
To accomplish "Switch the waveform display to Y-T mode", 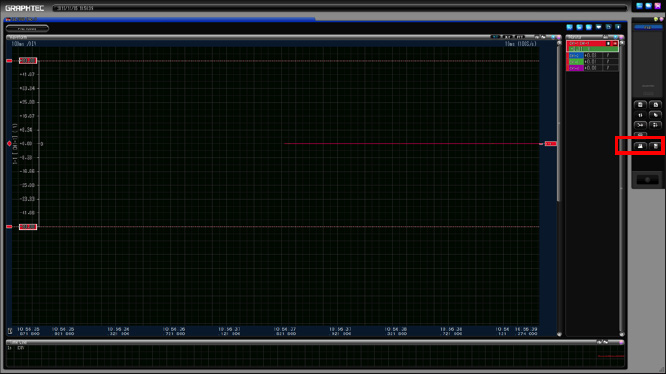I will tap(495, 37).
